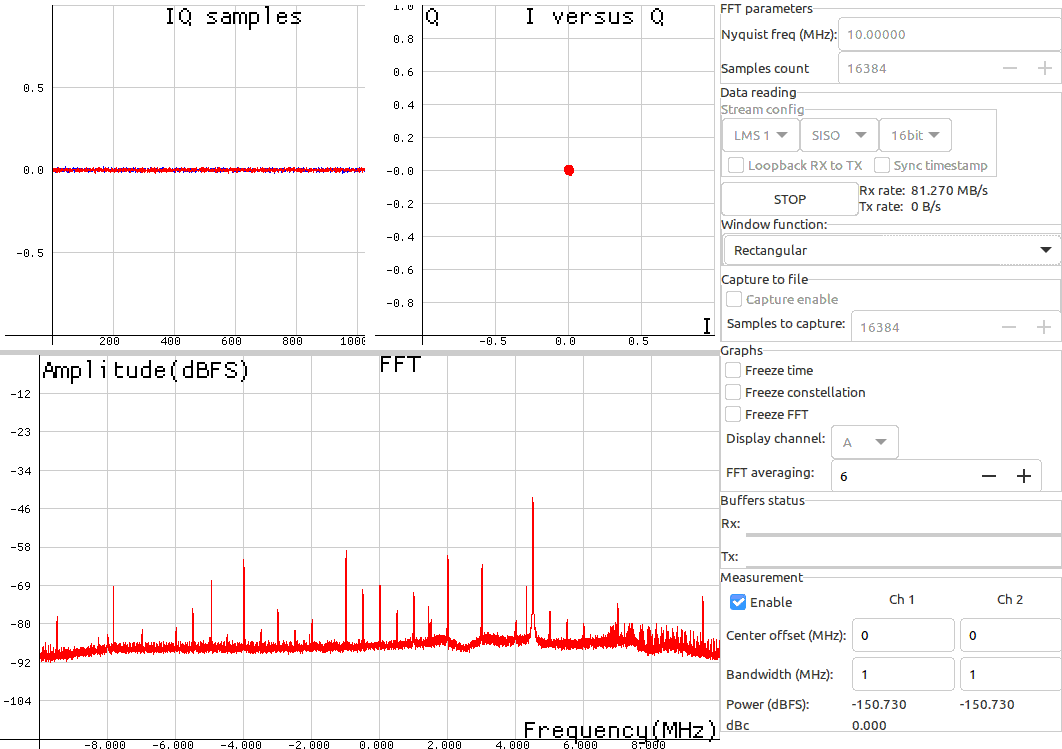Image resolution: width=1062 pixels, height=749 pixels.
Task: Open the SISO mode dropdown
Action: (837, 135)
